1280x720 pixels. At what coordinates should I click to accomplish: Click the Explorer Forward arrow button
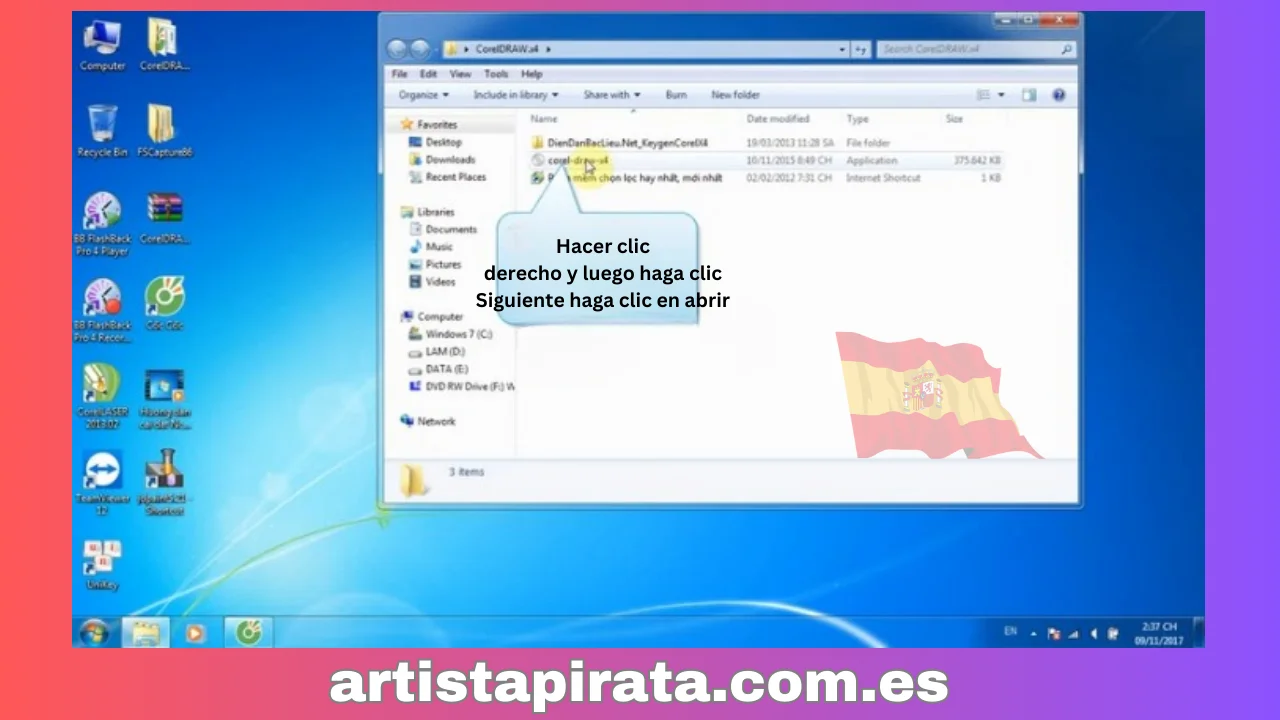(x=419, y=49)
